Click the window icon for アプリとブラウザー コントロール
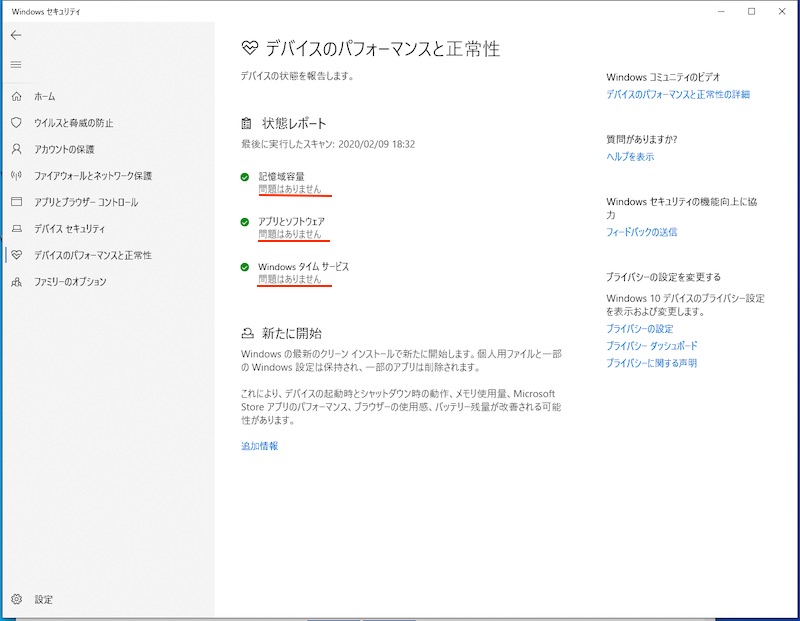This screenshot has height=621, width=800. click(16, 202)
